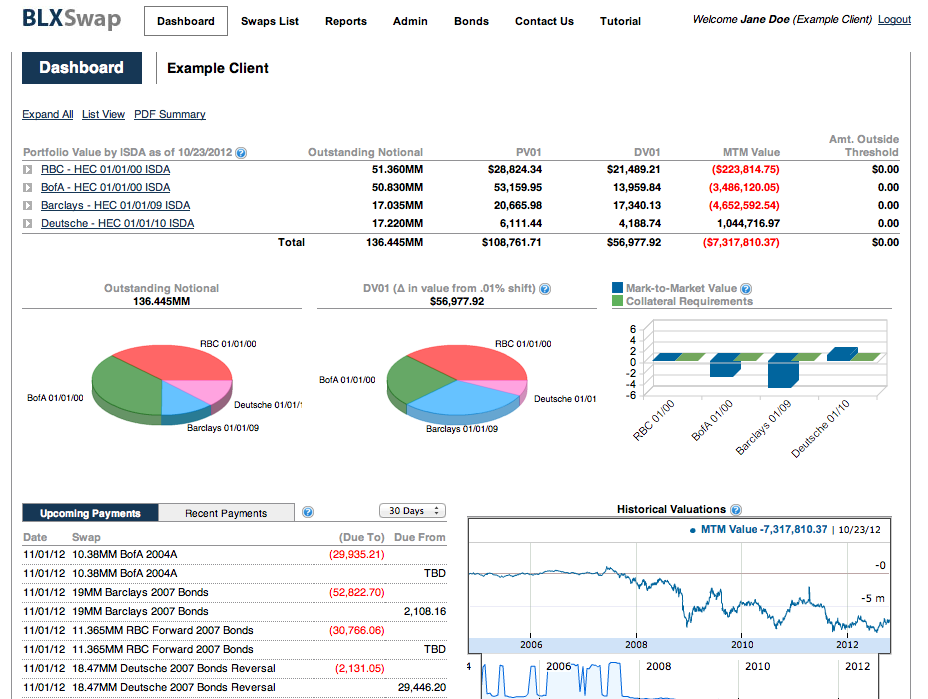Screen dimensions: 928x699
Task: Open help icon beside payments tabs
Action: pos(308,513)
